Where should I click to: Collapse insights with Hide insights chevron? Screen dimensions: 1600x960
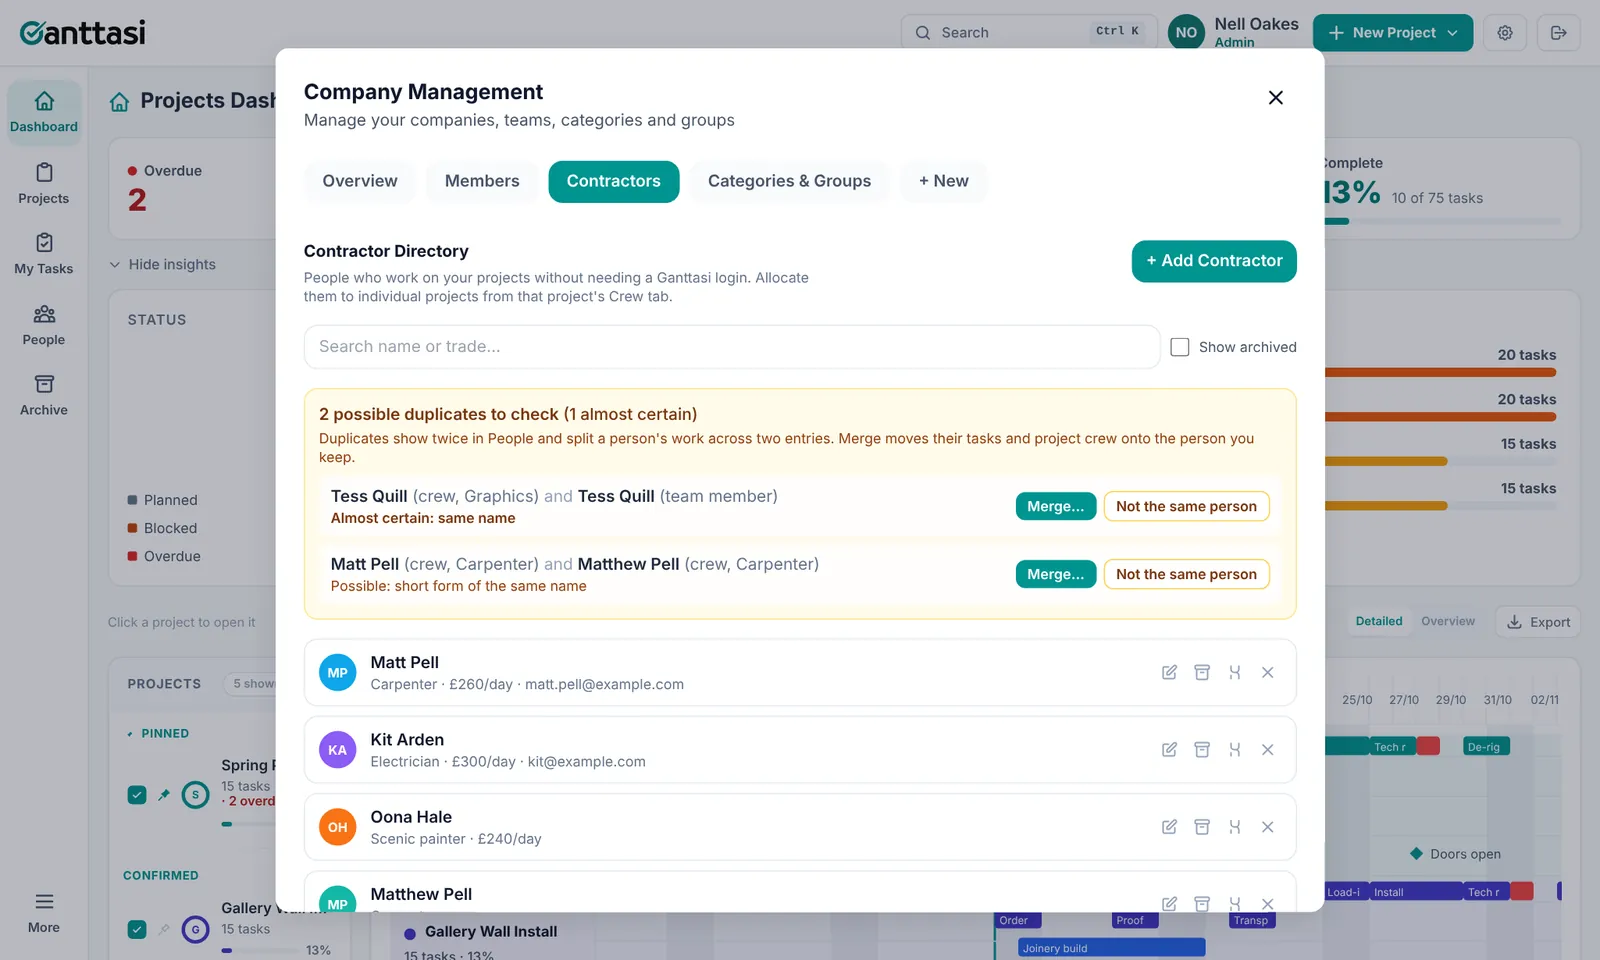[x=115, y=265]
